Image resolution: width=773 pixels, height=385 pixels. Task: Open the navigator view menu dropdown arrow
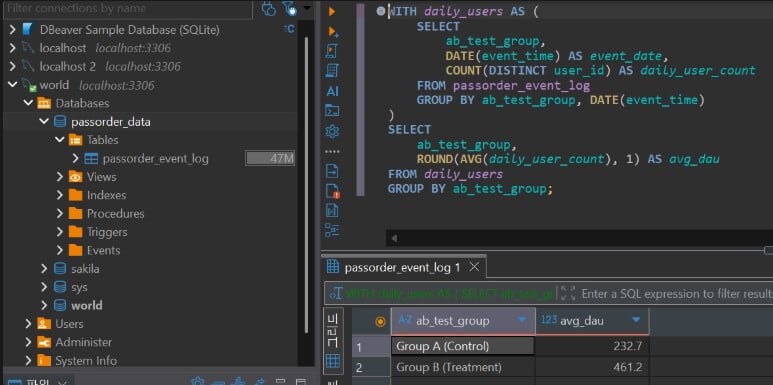[x=307, y=8]
